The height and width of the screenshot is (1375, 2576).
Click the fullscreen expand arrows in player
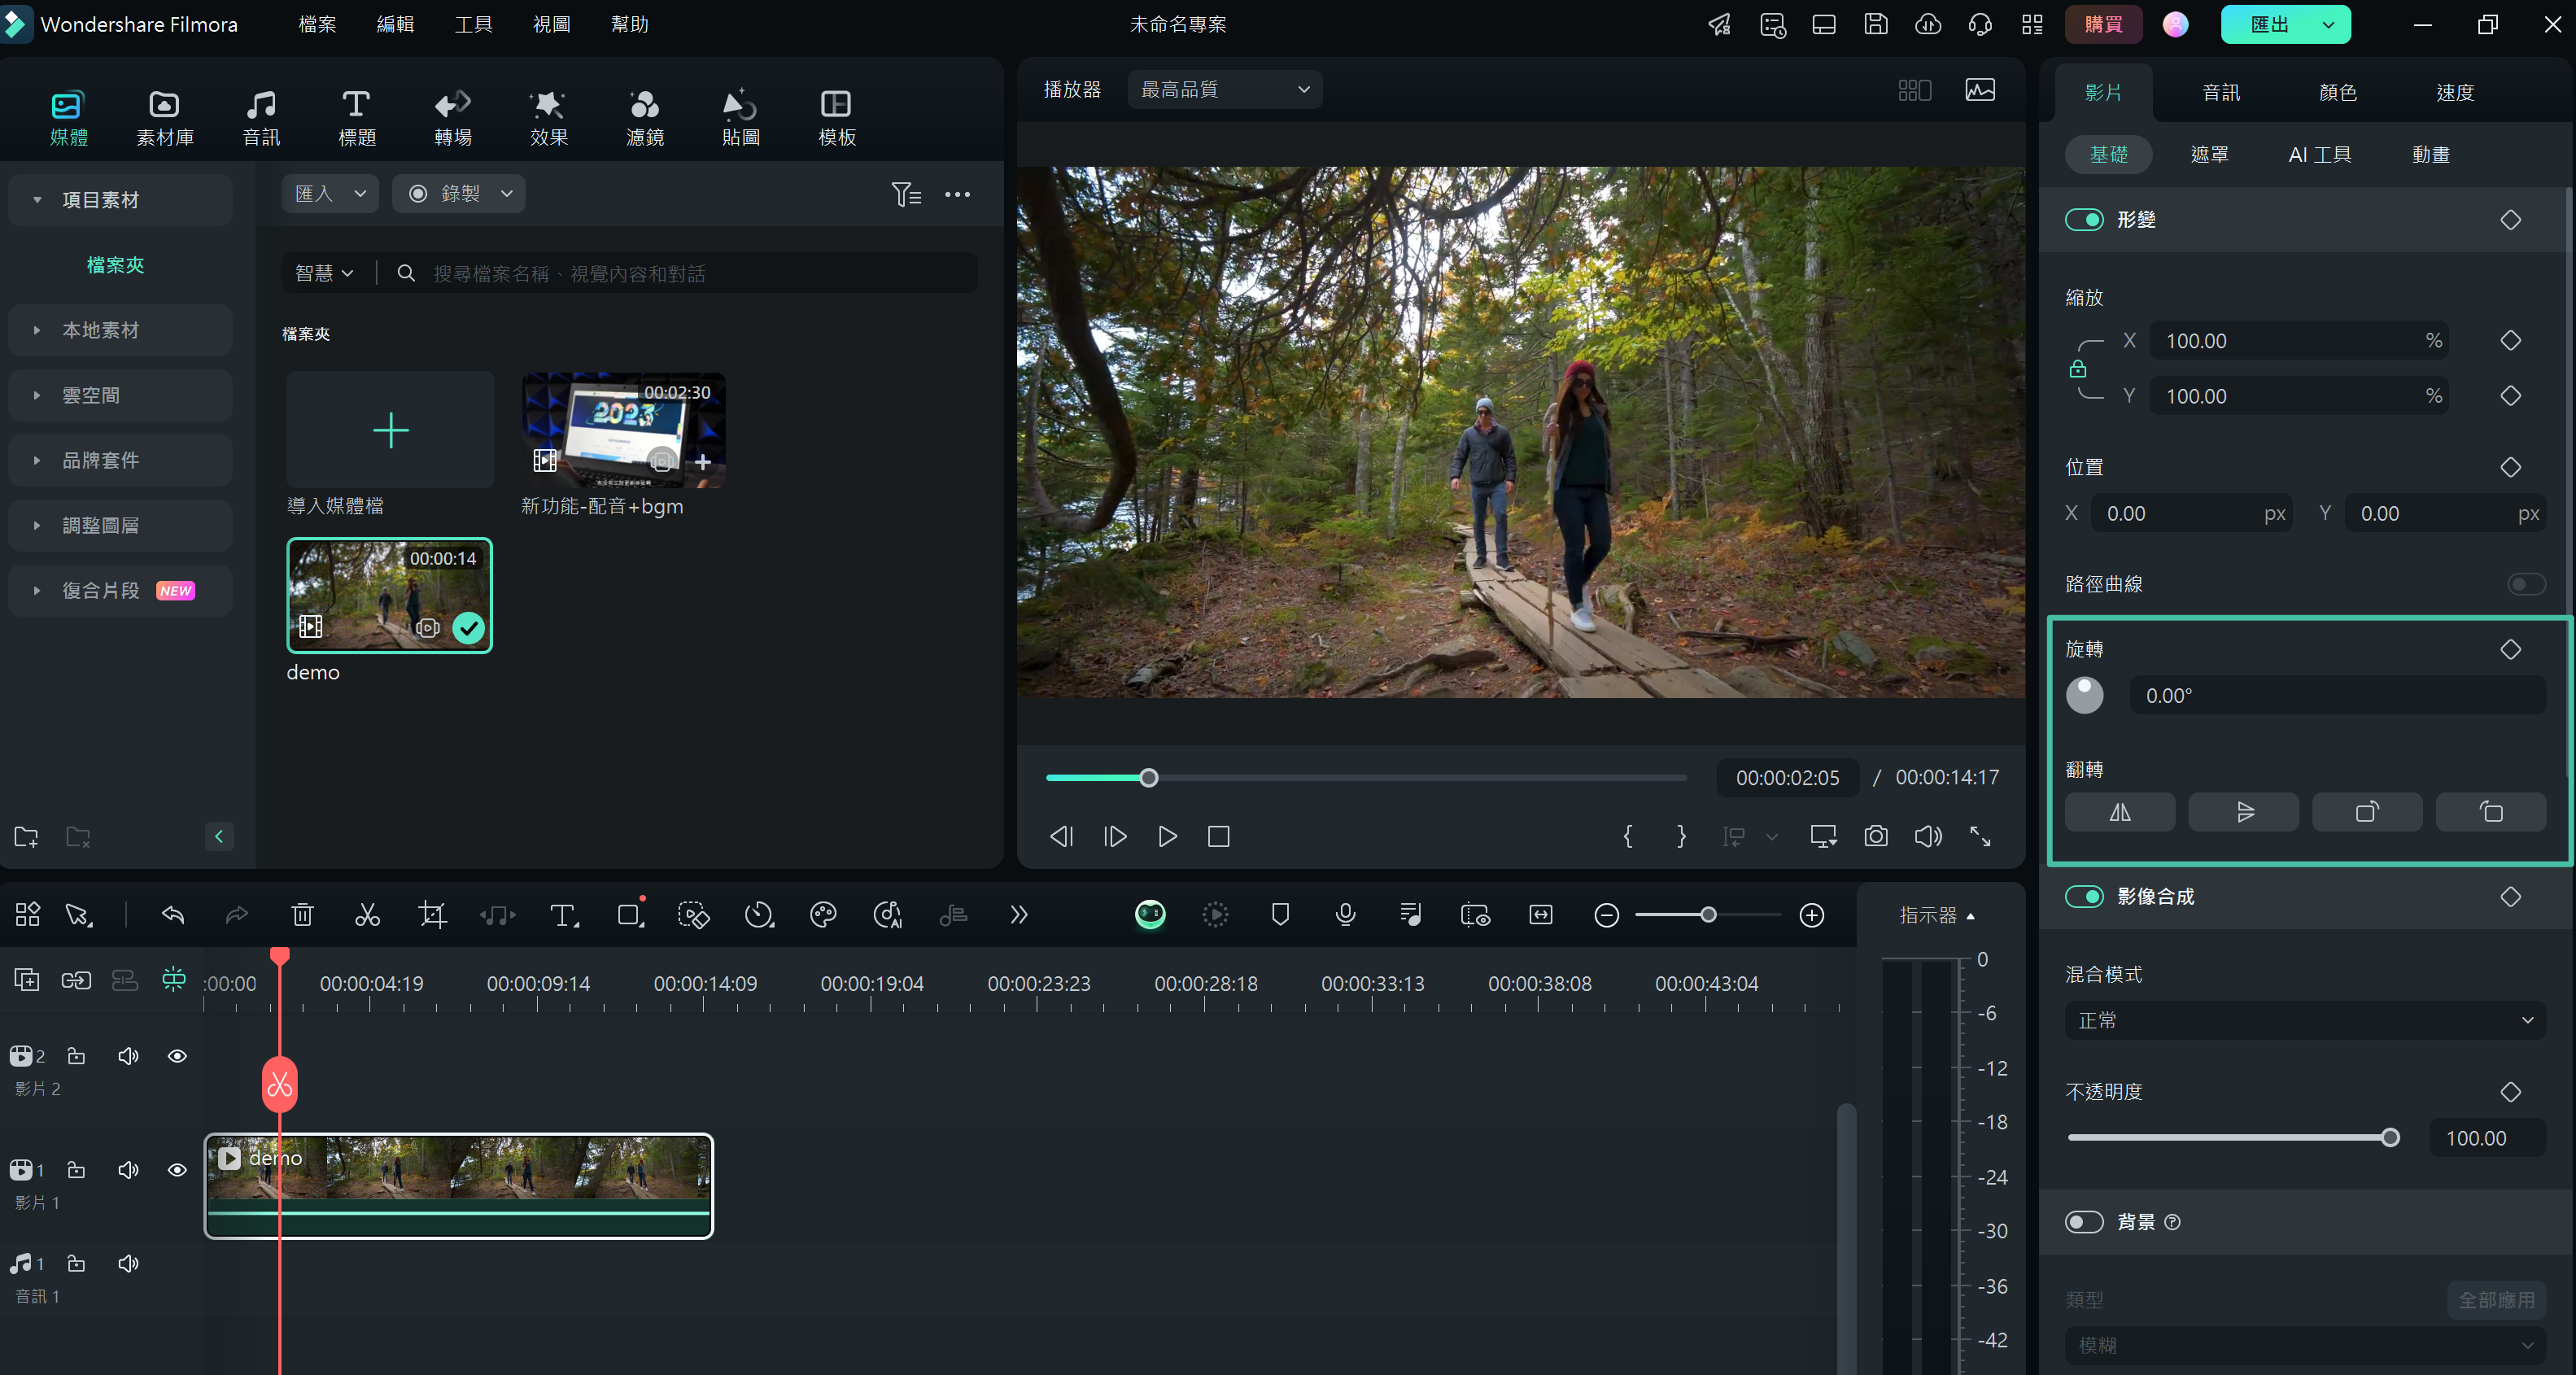click(x=1980, y=836)
